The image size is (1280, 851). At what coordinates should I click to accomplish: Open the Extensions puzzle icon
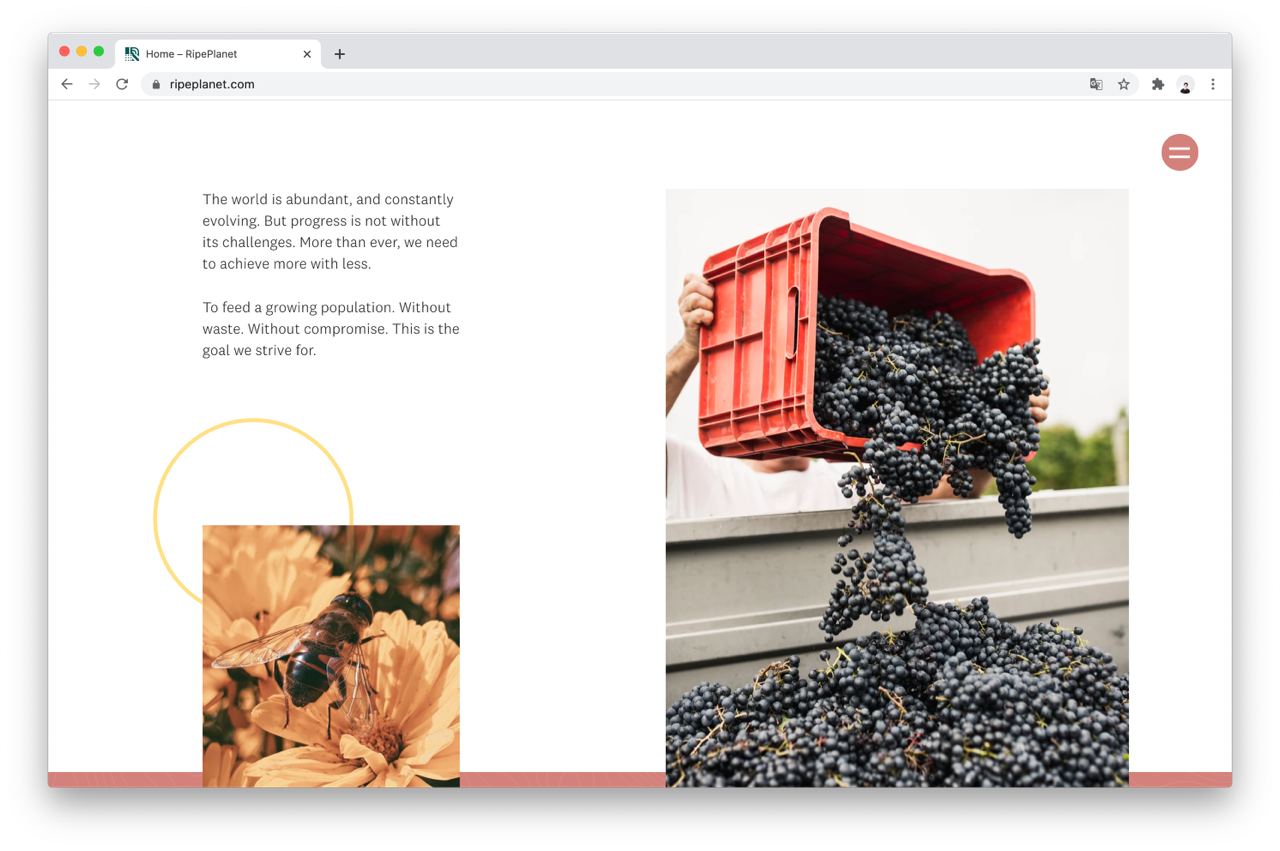point(1158,84)
